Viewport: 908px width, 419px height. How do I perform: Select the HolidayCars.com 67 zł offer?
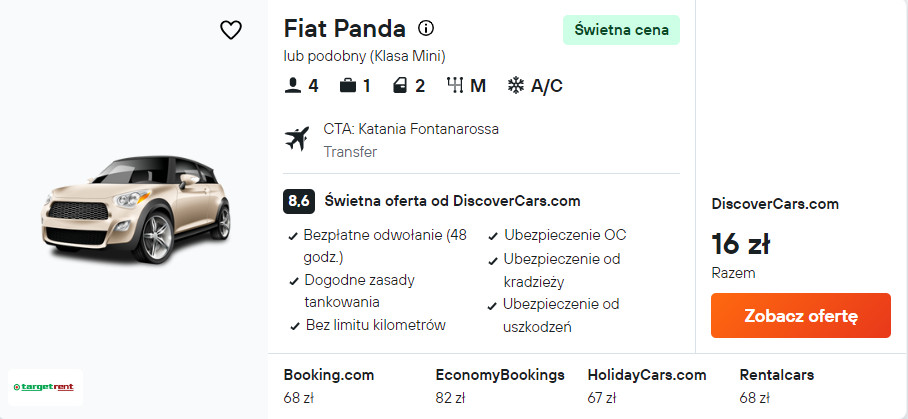point(647,385)
